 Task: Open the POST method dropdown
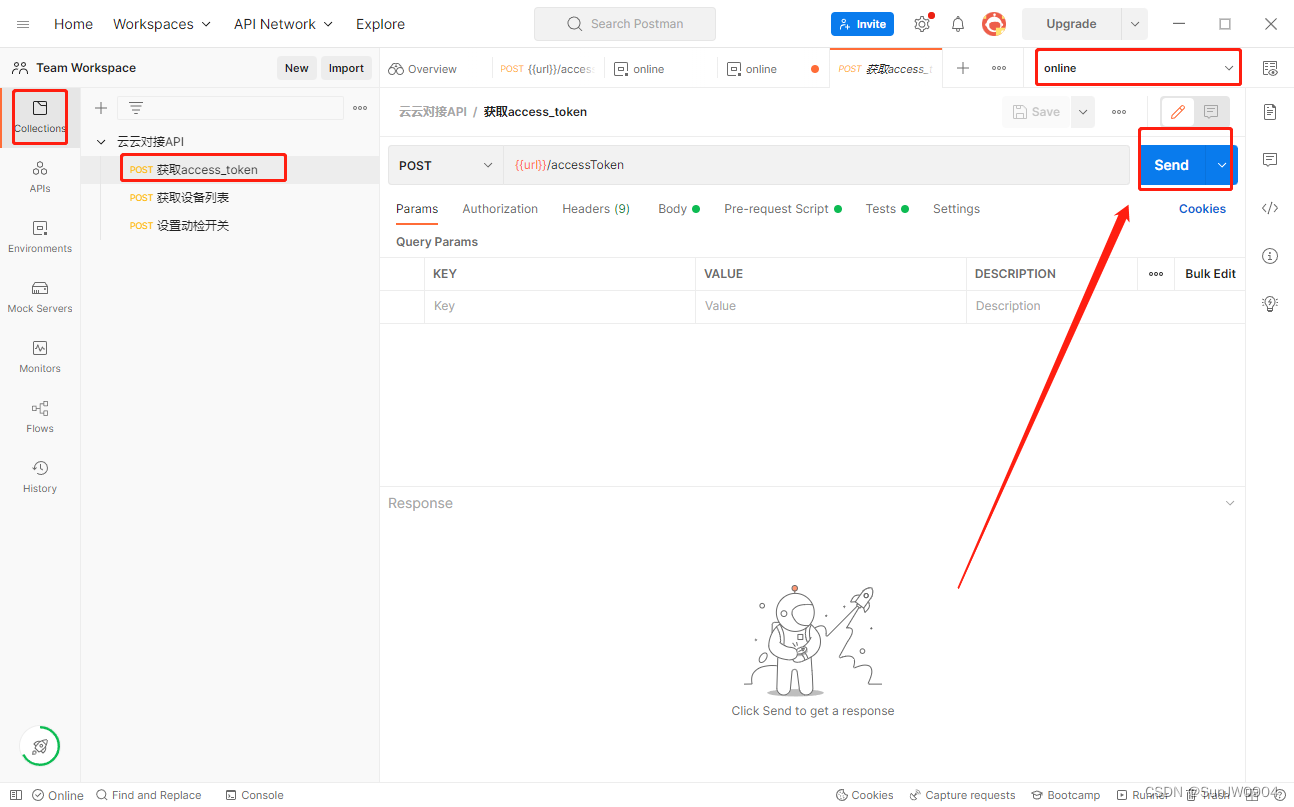445,165
